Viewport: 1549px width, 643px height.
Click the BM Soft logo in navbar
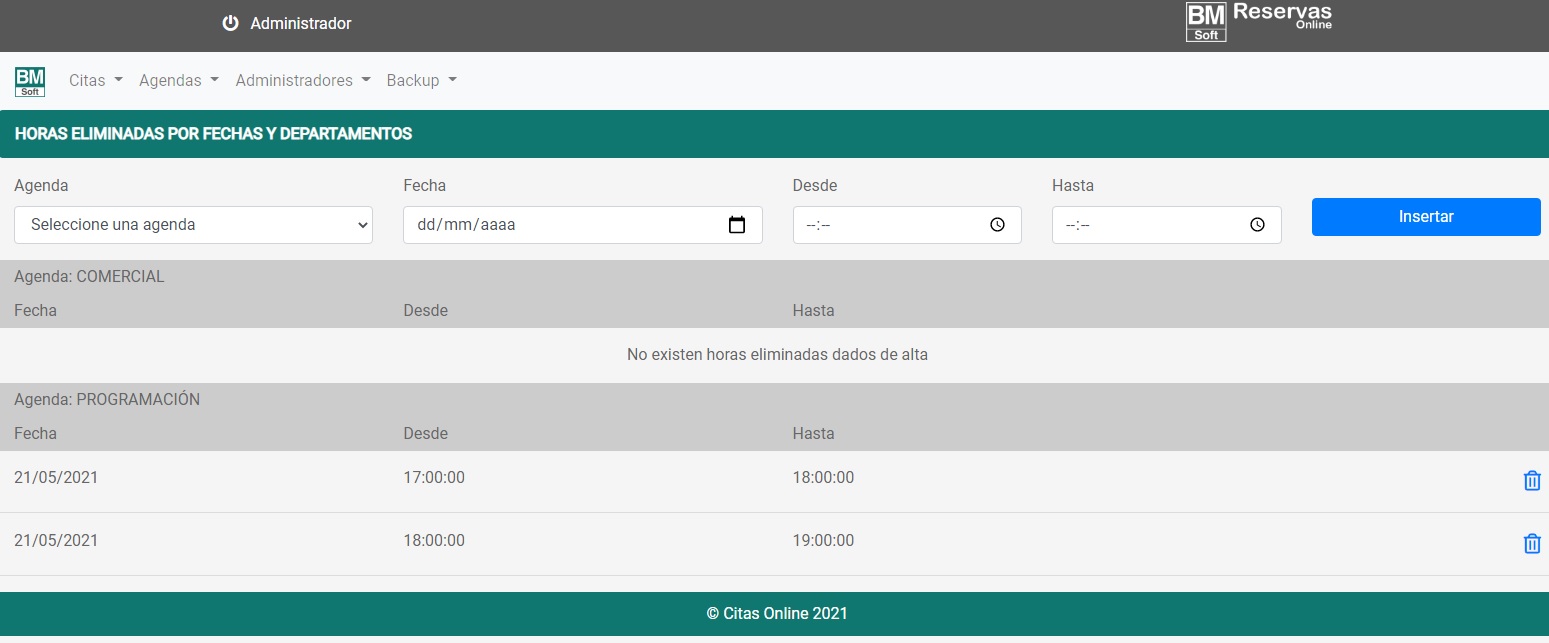click(x=30, y=81)
